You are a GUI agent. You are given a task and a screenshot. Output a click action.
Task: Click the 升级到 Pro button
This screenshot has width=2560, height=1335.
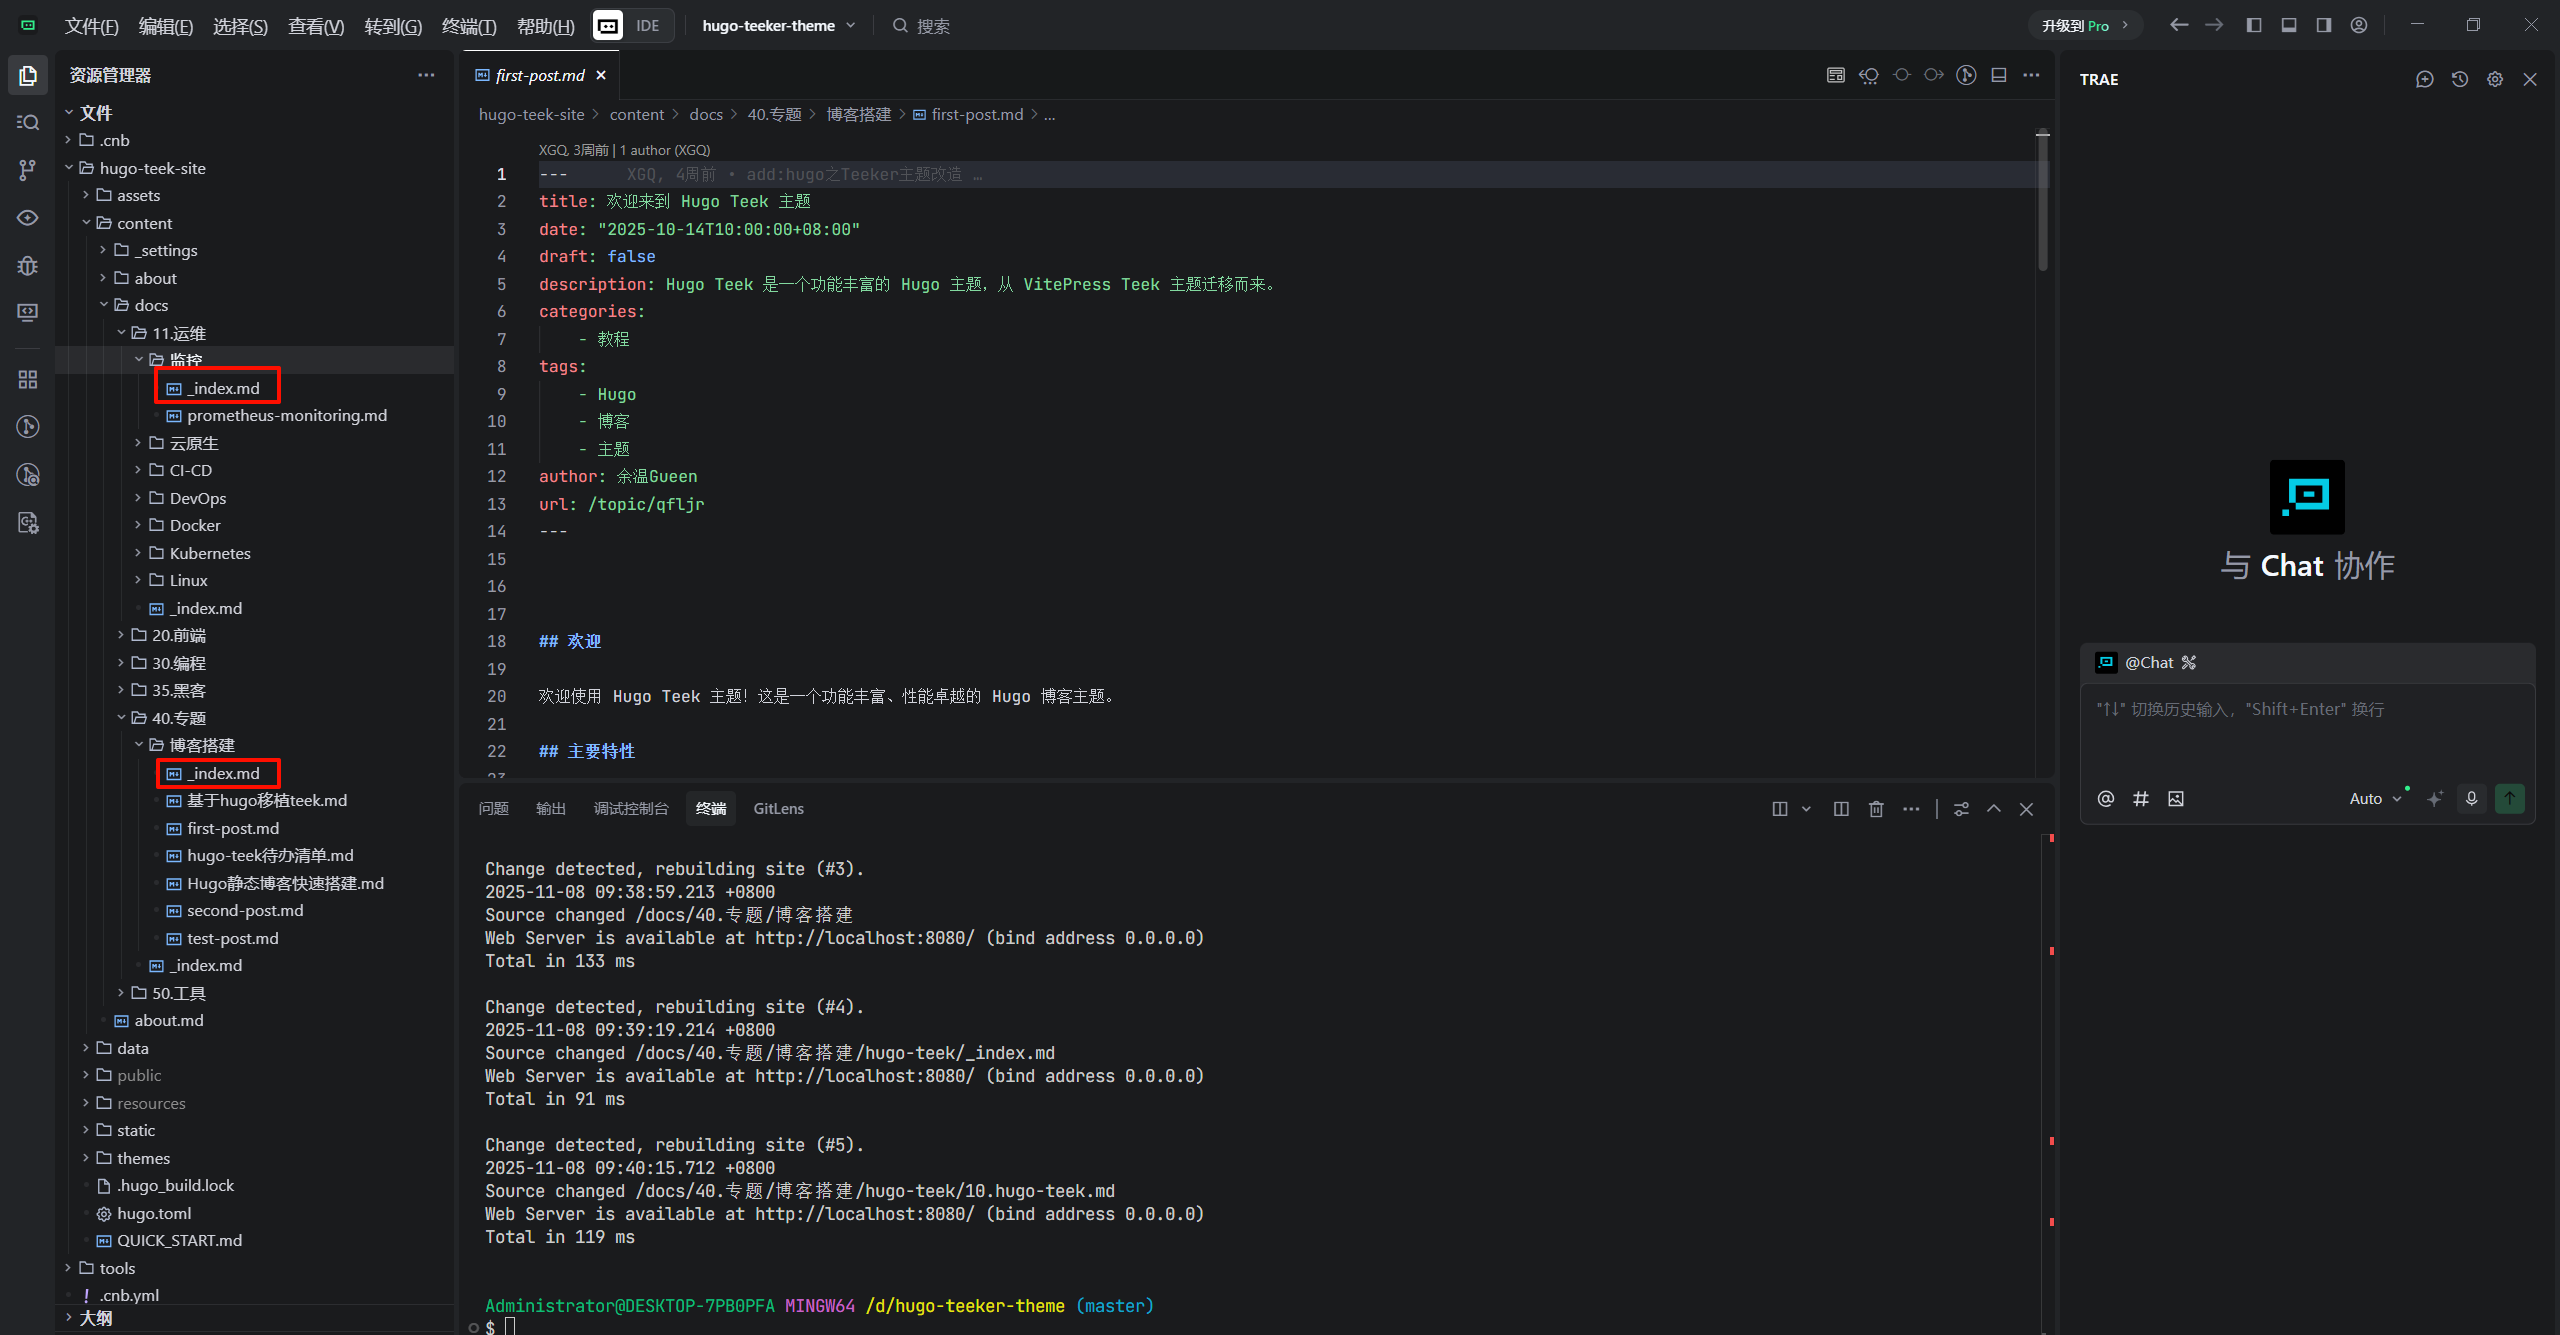[x=2084, y=25]
